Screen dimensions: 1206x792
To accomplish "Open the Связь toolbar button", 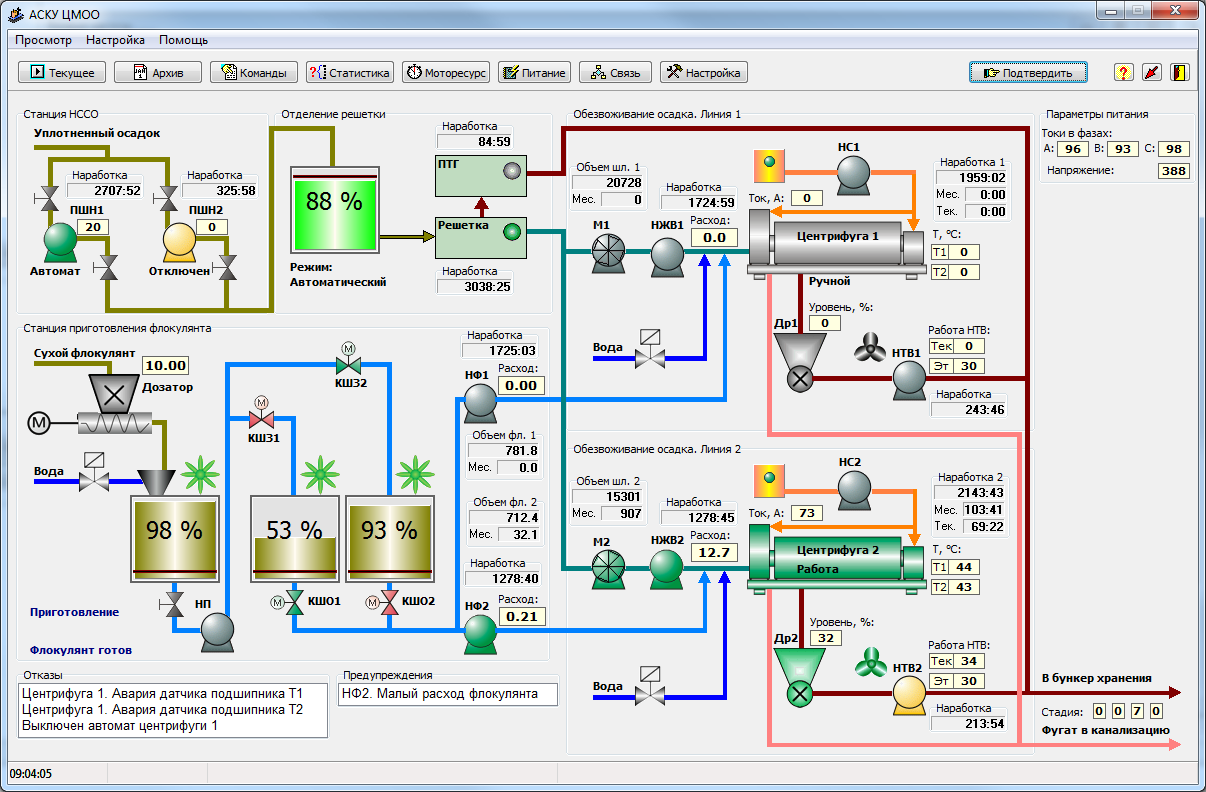I will tap(616, 72).
